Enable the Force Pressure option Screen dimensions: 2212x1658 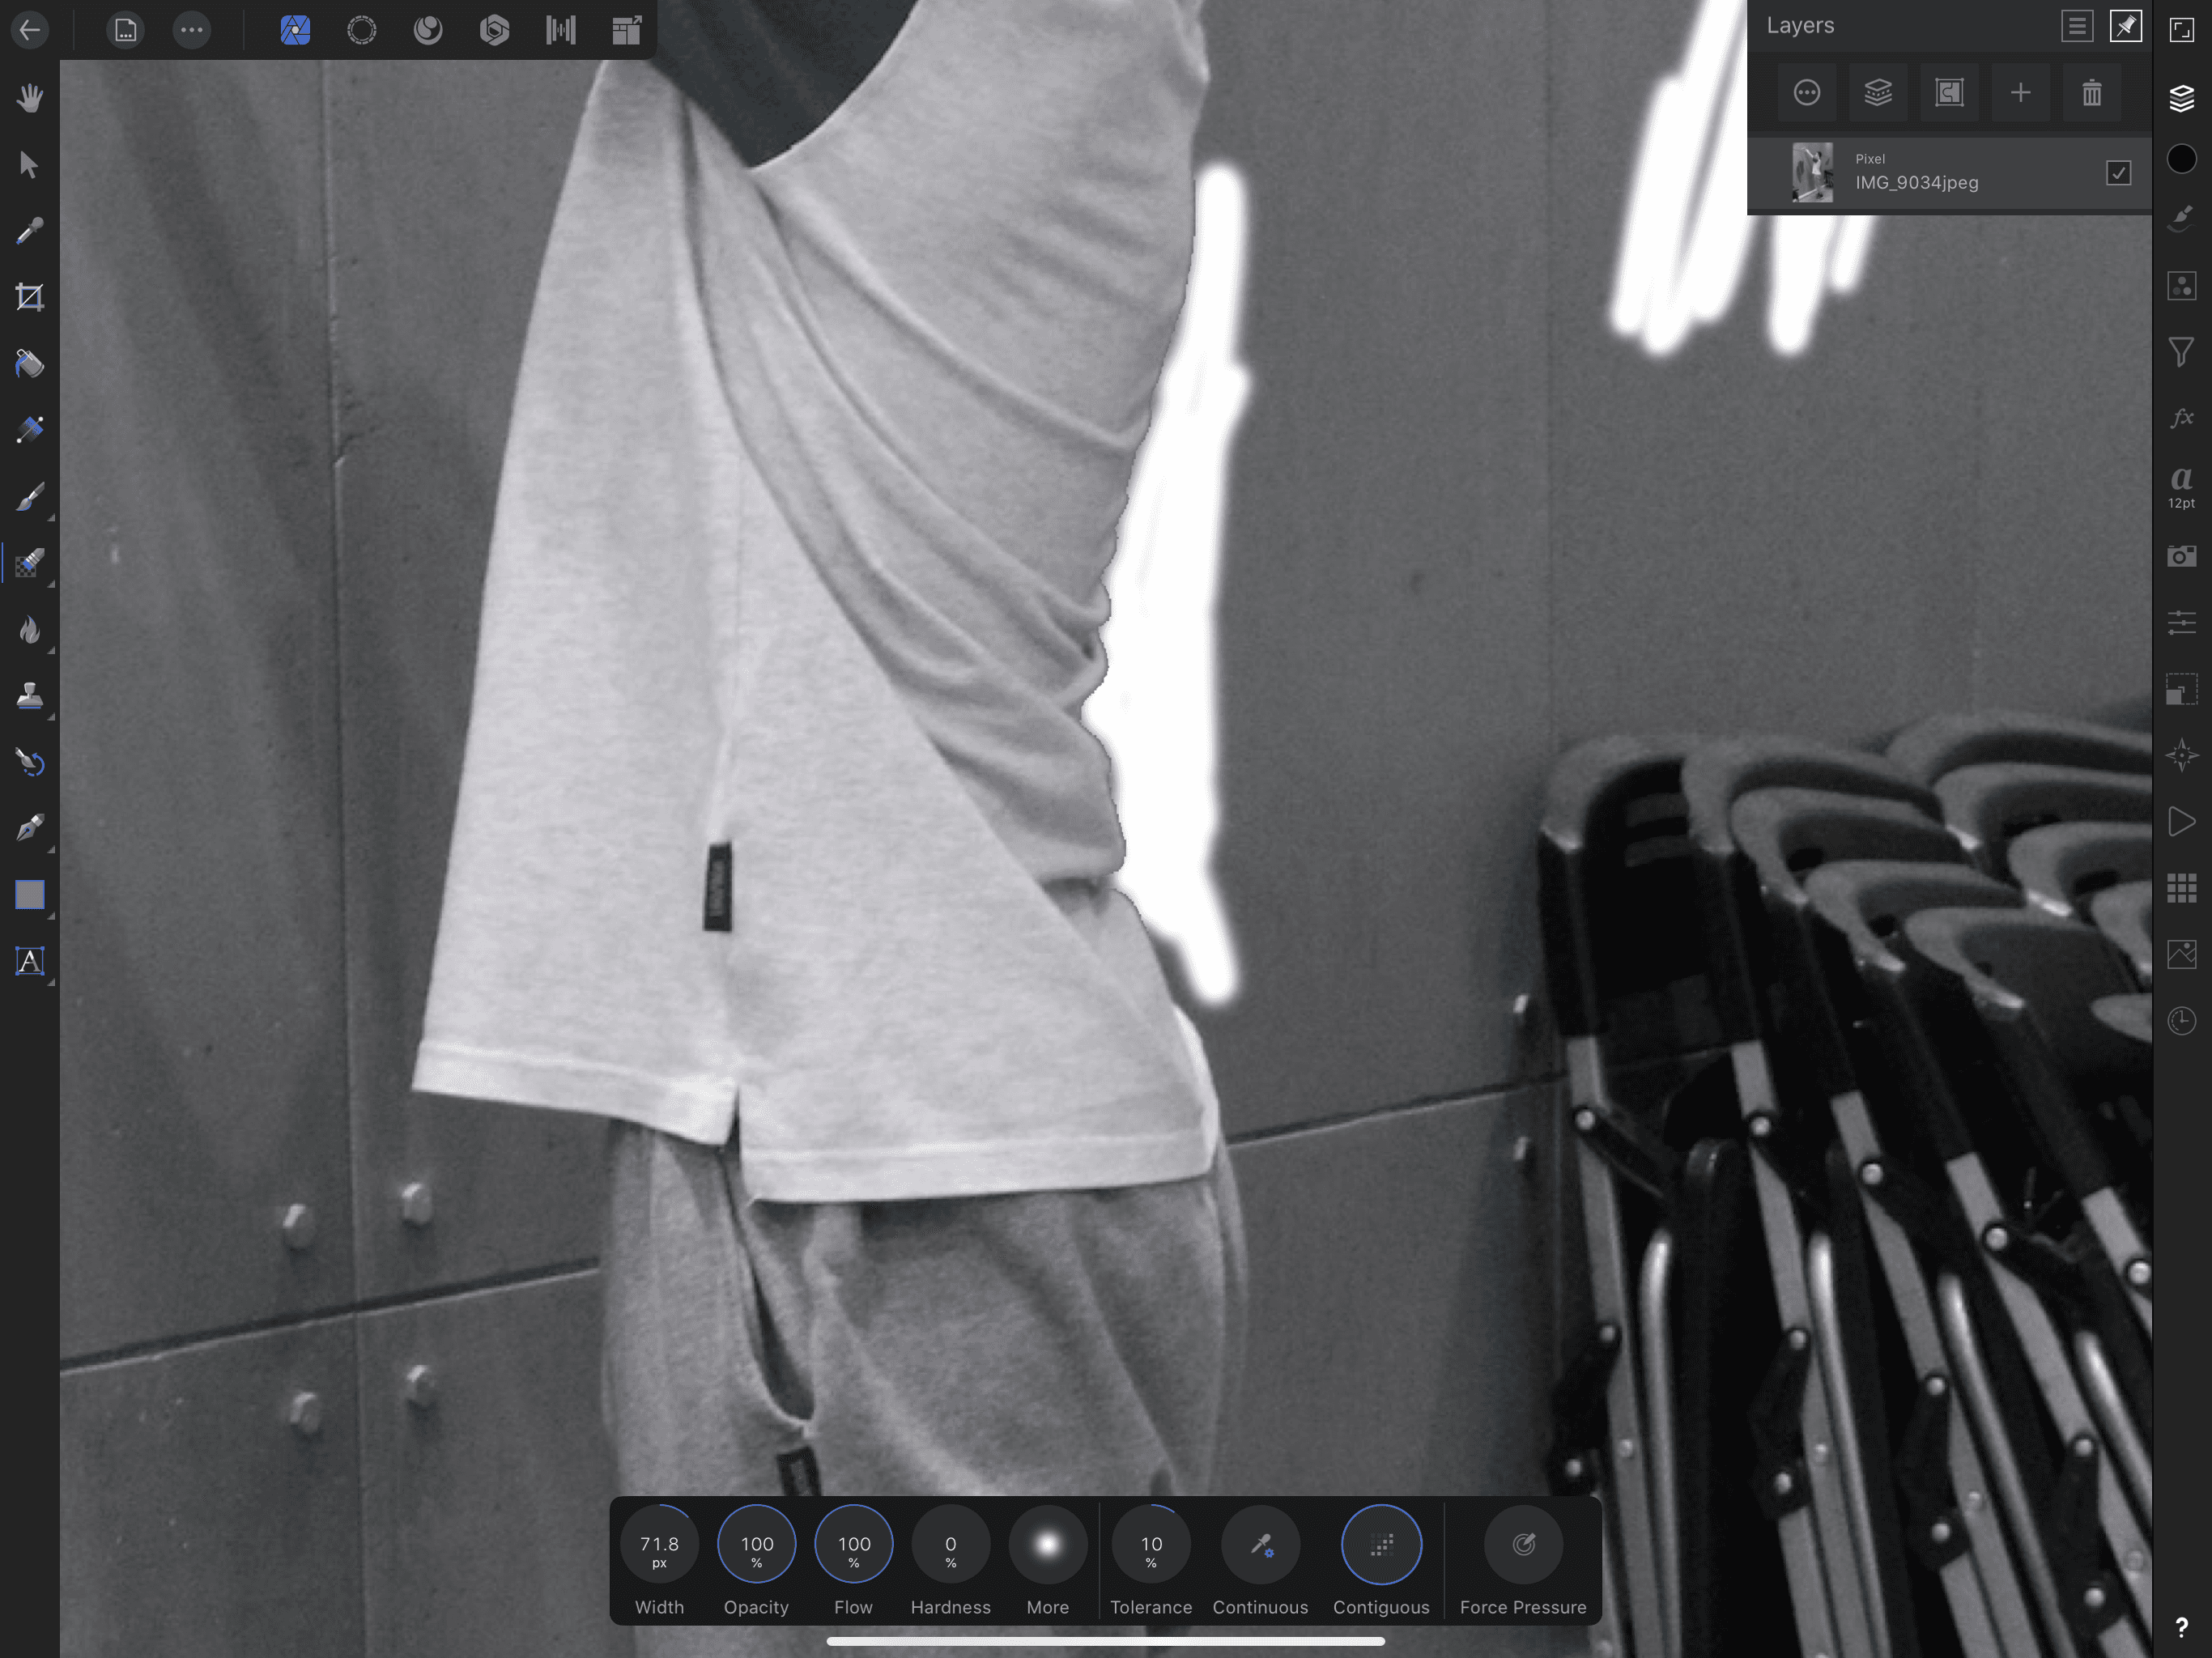pos(1522,1544)
